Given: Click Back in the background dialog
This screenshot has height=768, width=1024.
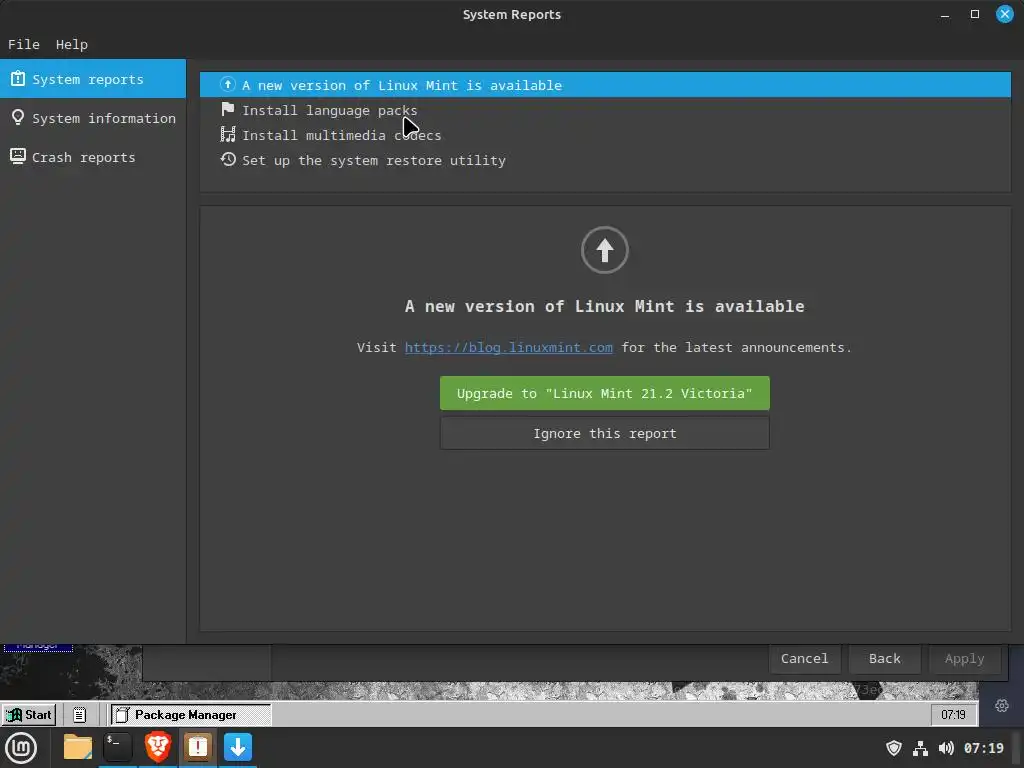Looking at the screenshot, I should point(885,658).
